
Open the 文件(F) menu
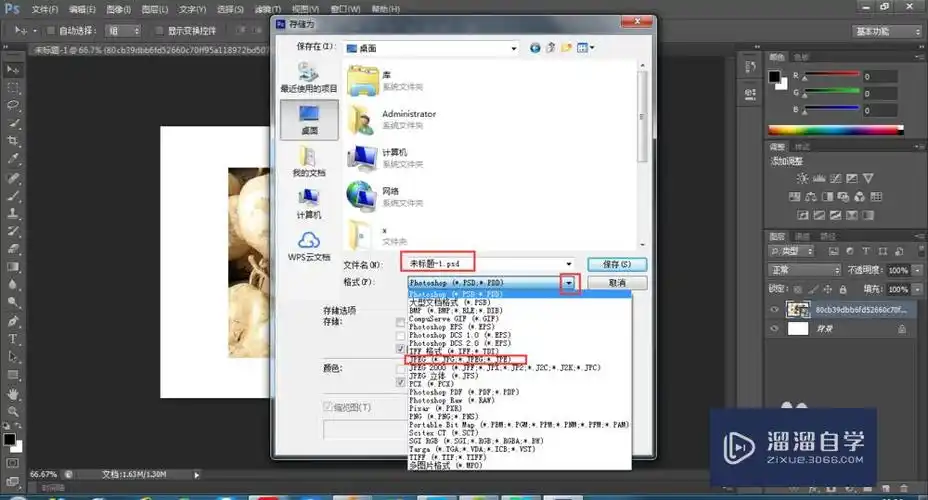(x=44, y=9)
